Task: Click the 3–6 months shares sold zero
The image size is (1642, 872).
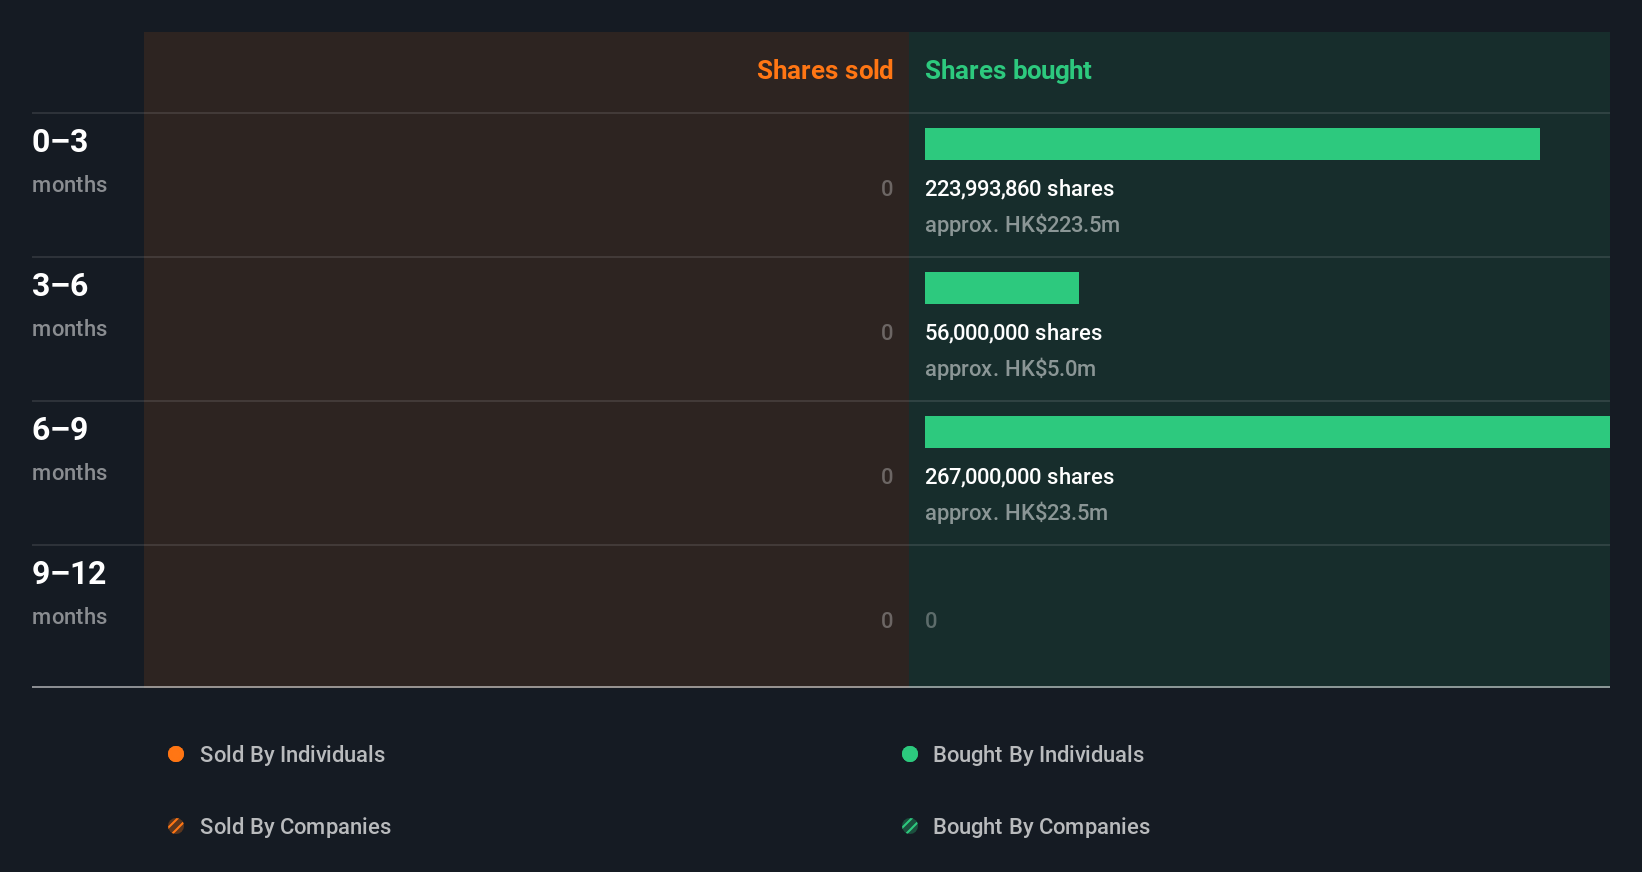Action: [887, 332]
